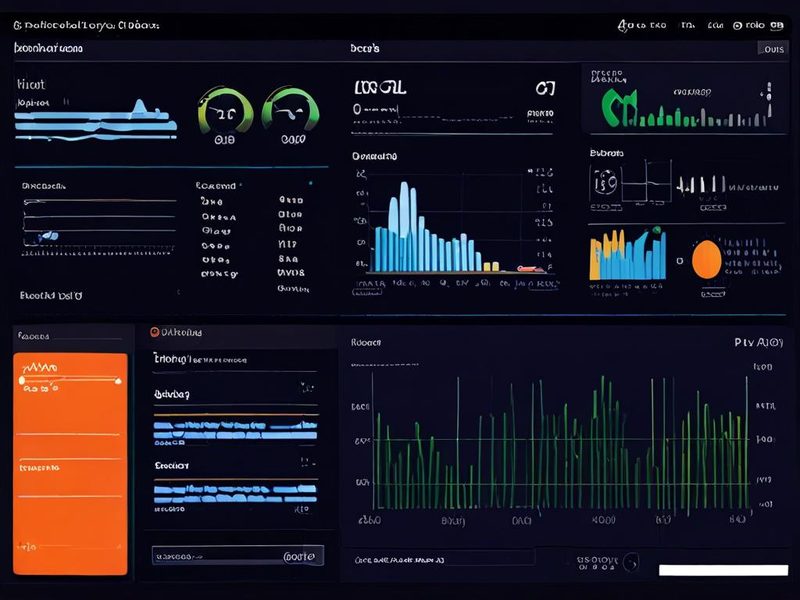The width and height of the screenshot is (800, 600).
Task: Click the right green gauge dial
Action: 290,109
